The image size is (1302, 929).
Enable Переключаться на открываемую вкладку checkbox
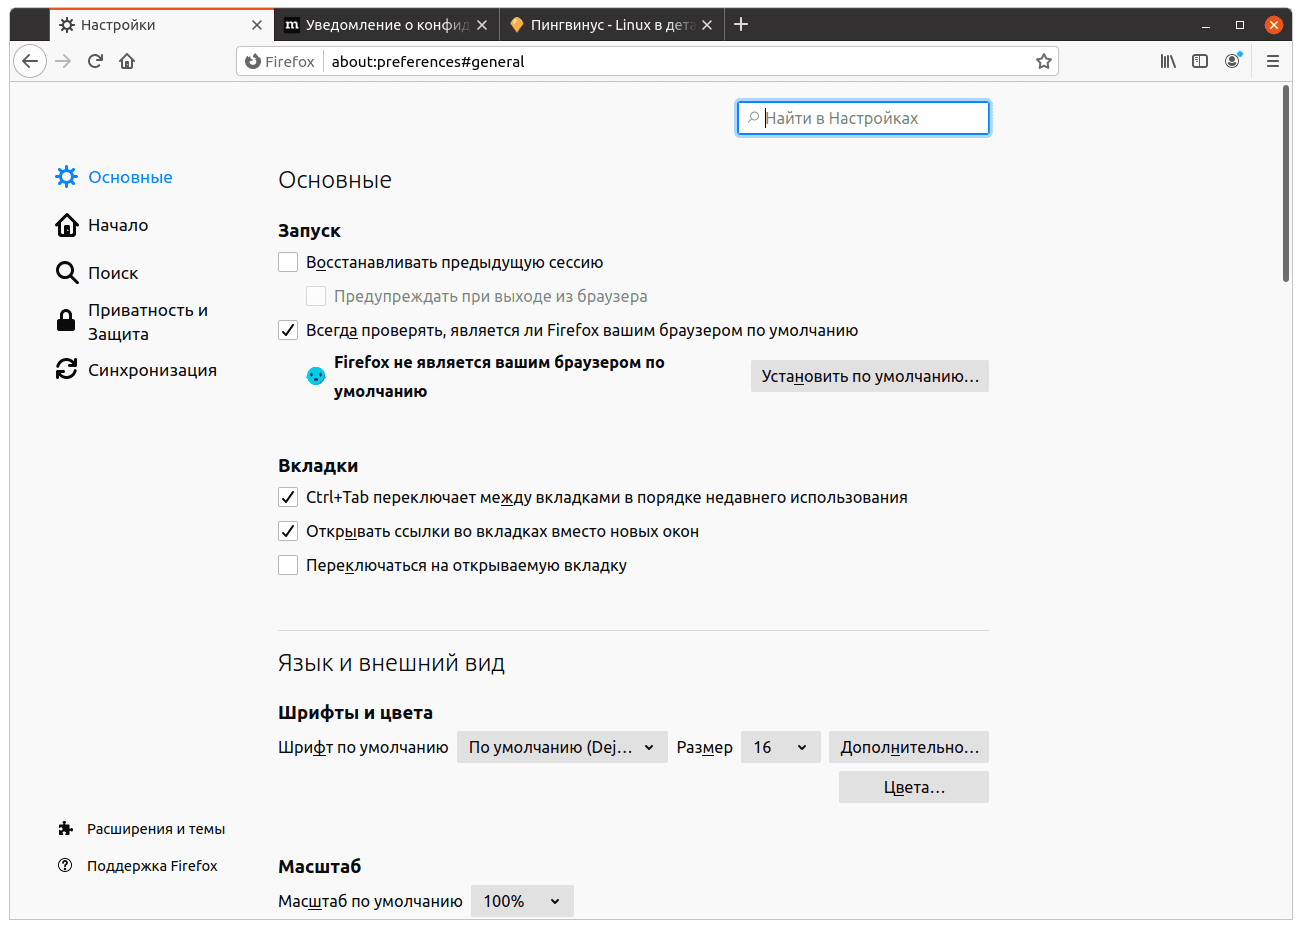[x=288, y=565]
